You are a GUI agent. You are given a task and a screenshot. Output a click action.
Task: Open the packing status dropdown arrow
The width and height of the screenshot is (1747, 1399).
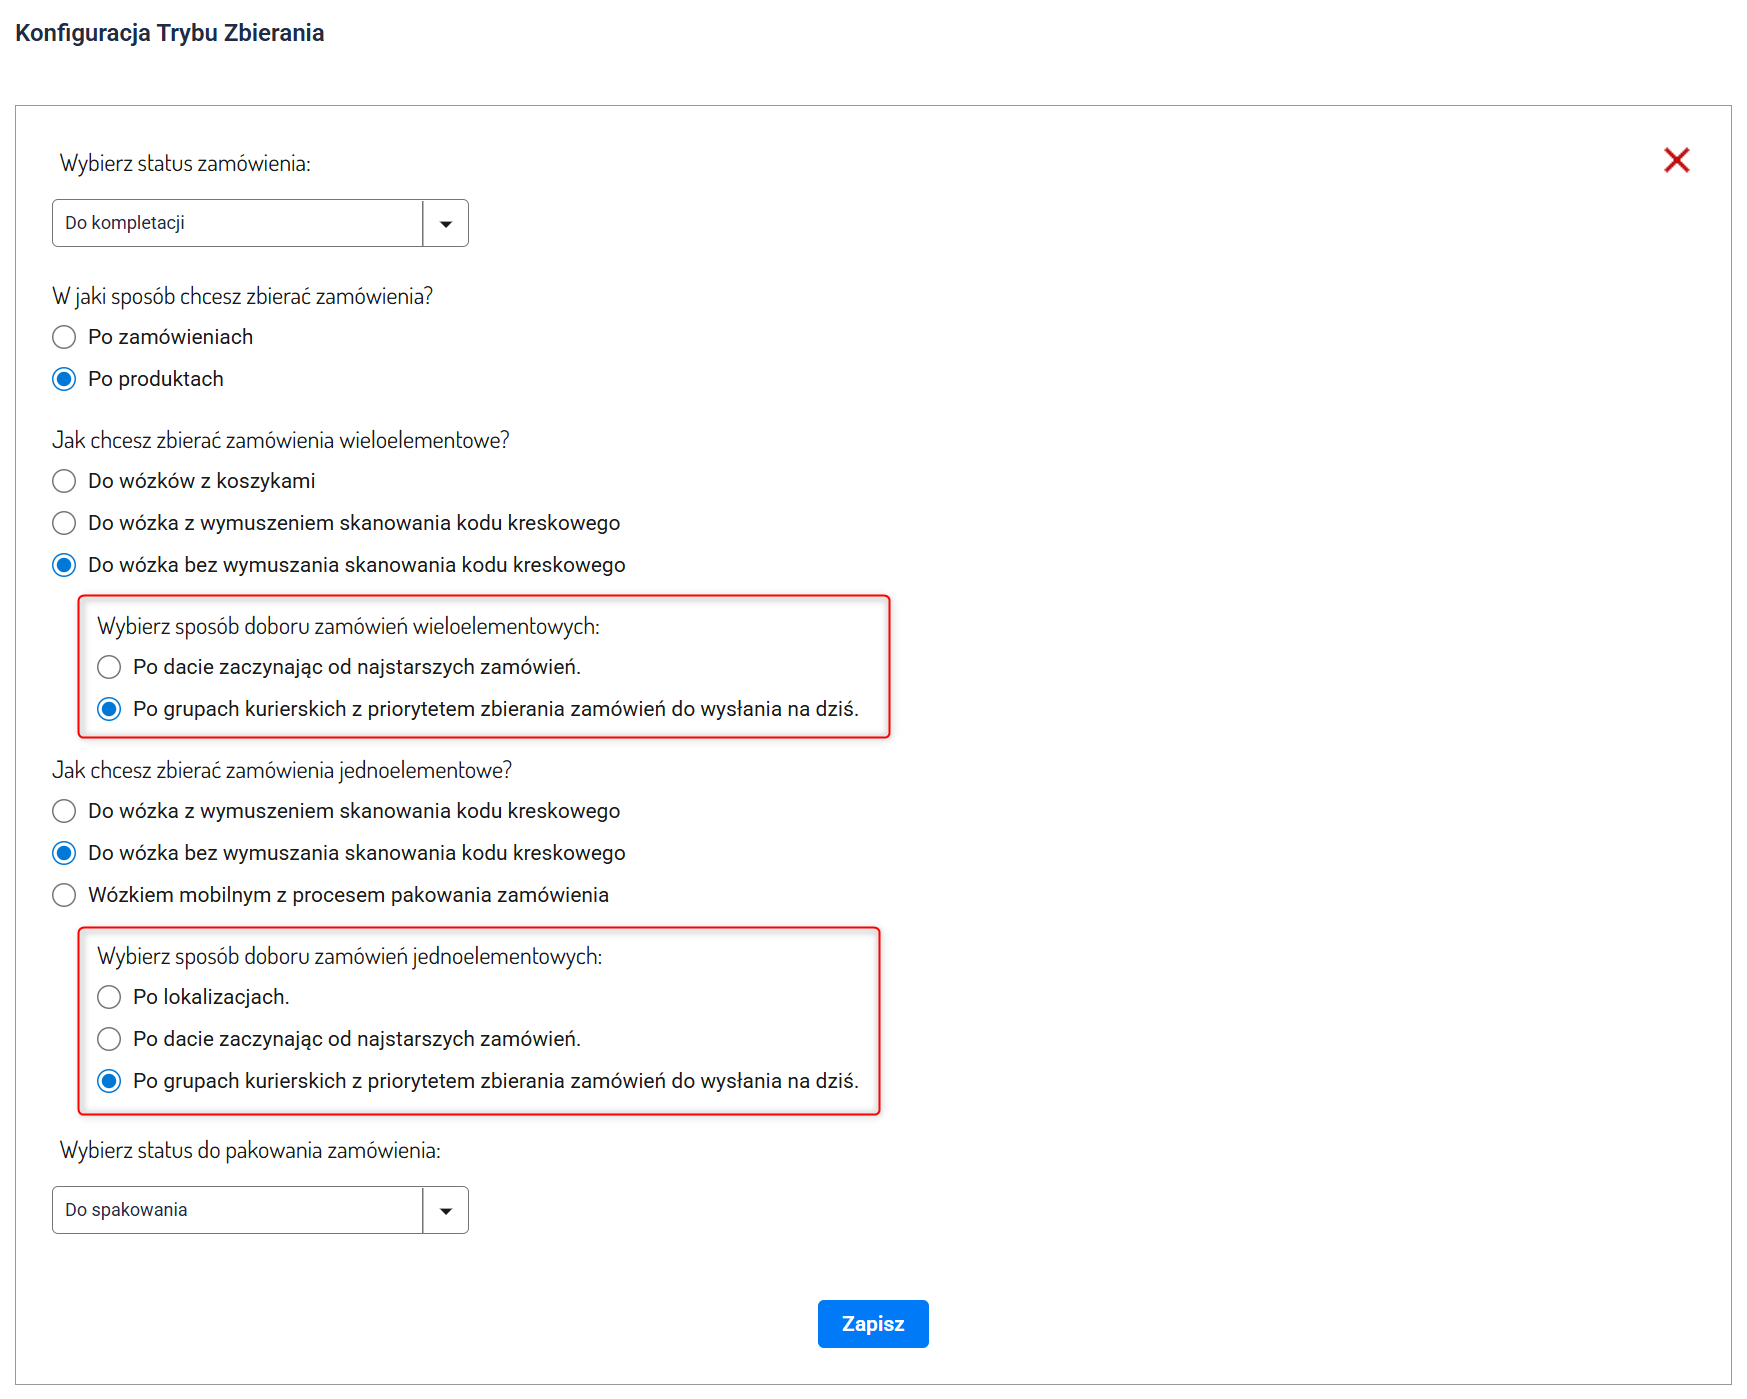point(446,1210)
